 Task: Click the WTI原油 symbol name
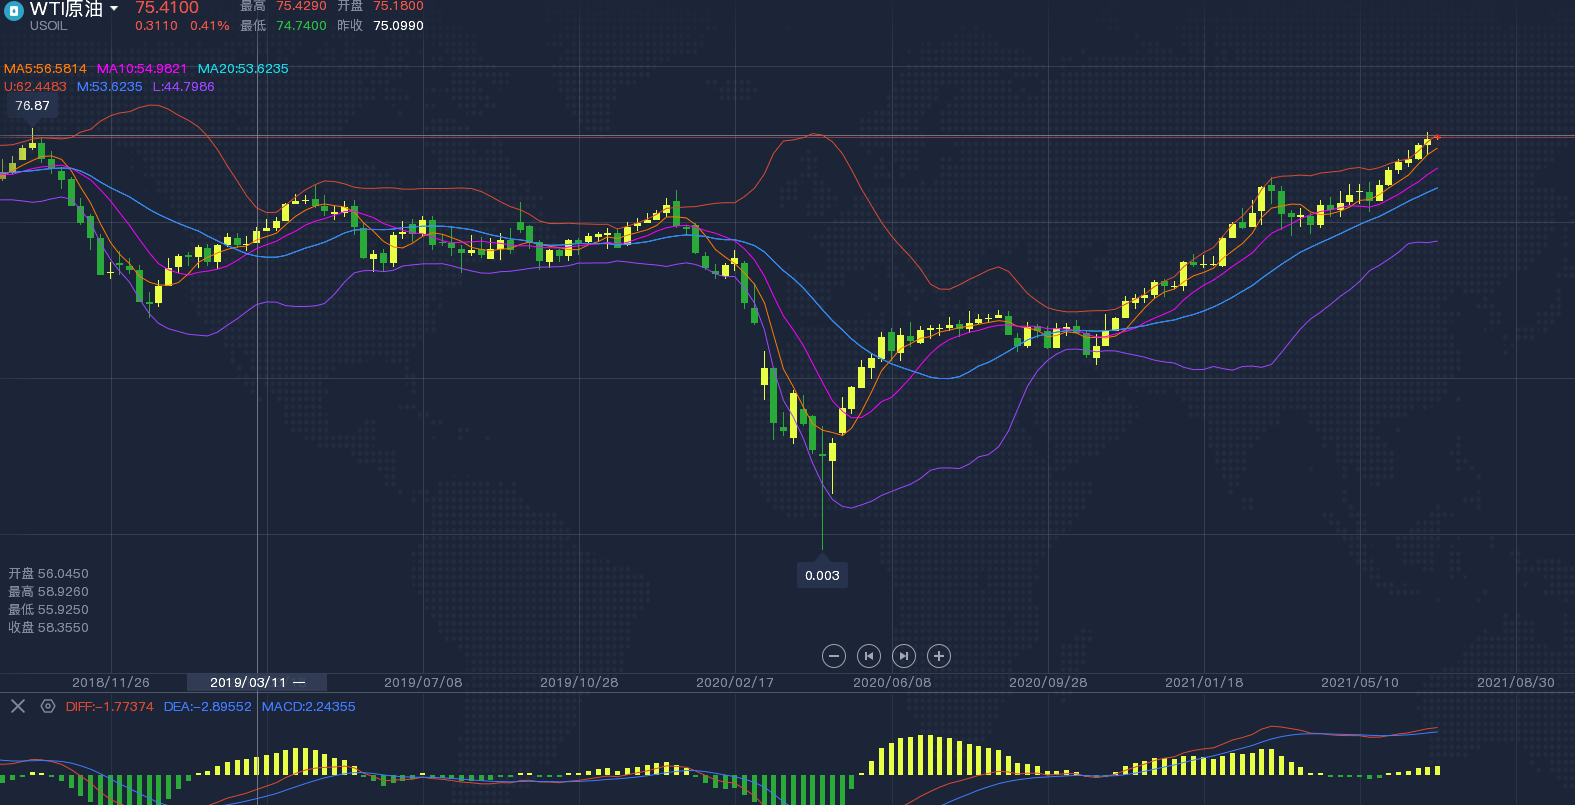pyautogui.click(x=66, y=9)
